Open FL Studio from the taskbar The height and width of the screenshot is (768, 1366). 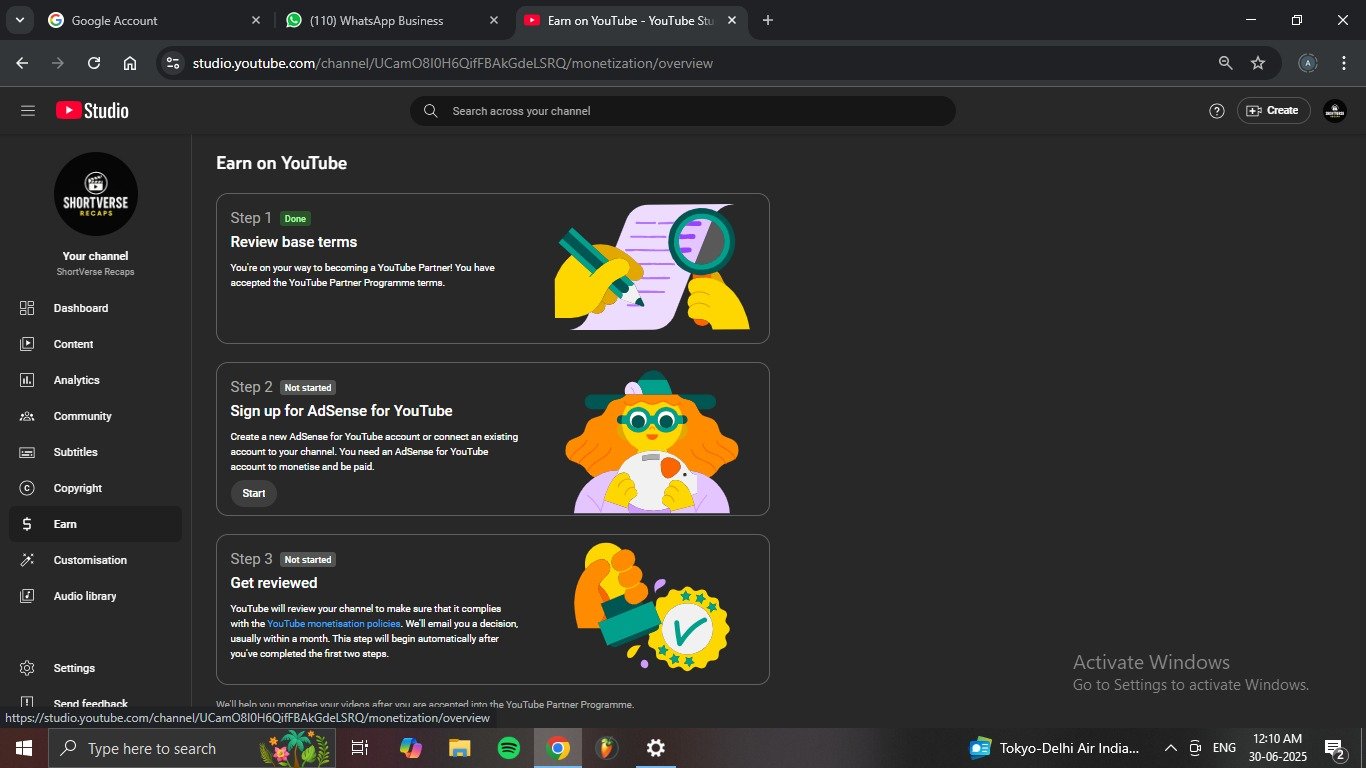pos(607,748)
